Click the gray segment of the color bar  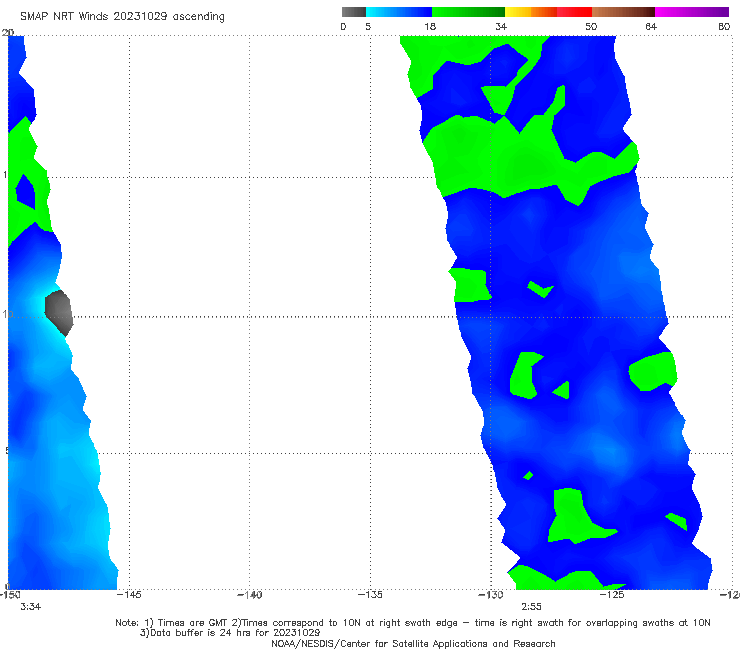[x=354, y=12]
